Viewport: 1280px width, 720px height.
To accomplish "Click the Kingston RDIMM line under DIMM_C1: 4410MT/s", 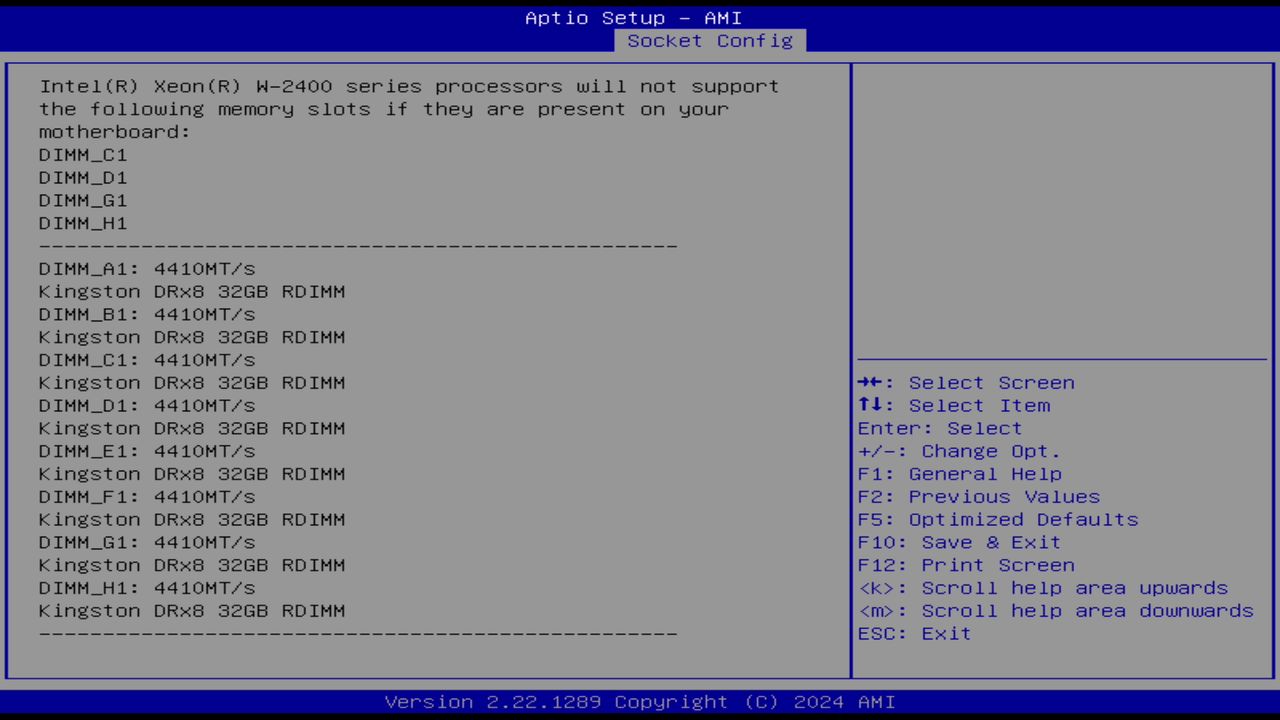I will 192,383.
